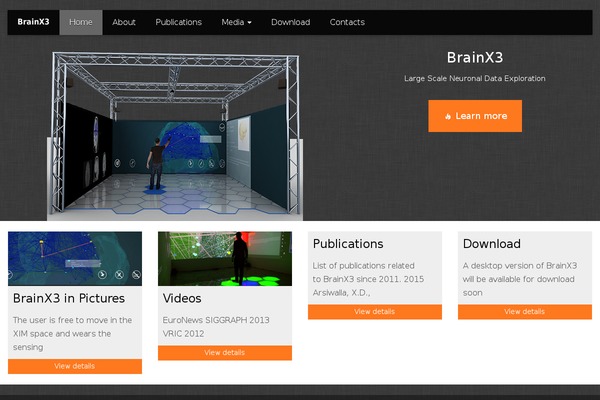The width and height of the screenshot is (600, 400).
Task: Go to the About page
Action: pyautogui.click(x=124, y=22)
